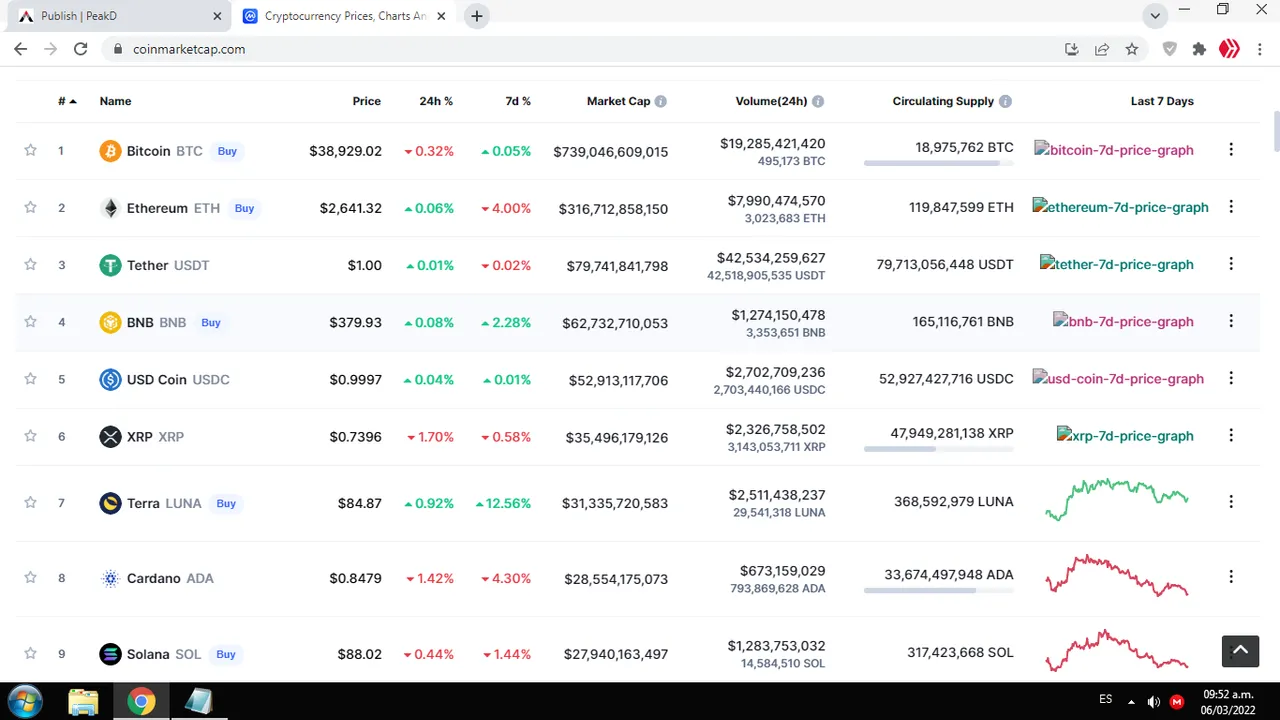Open Chrome extensions puzzle icon
The height and width of the screenshot is (720, 1280).
coord(1200,49)
